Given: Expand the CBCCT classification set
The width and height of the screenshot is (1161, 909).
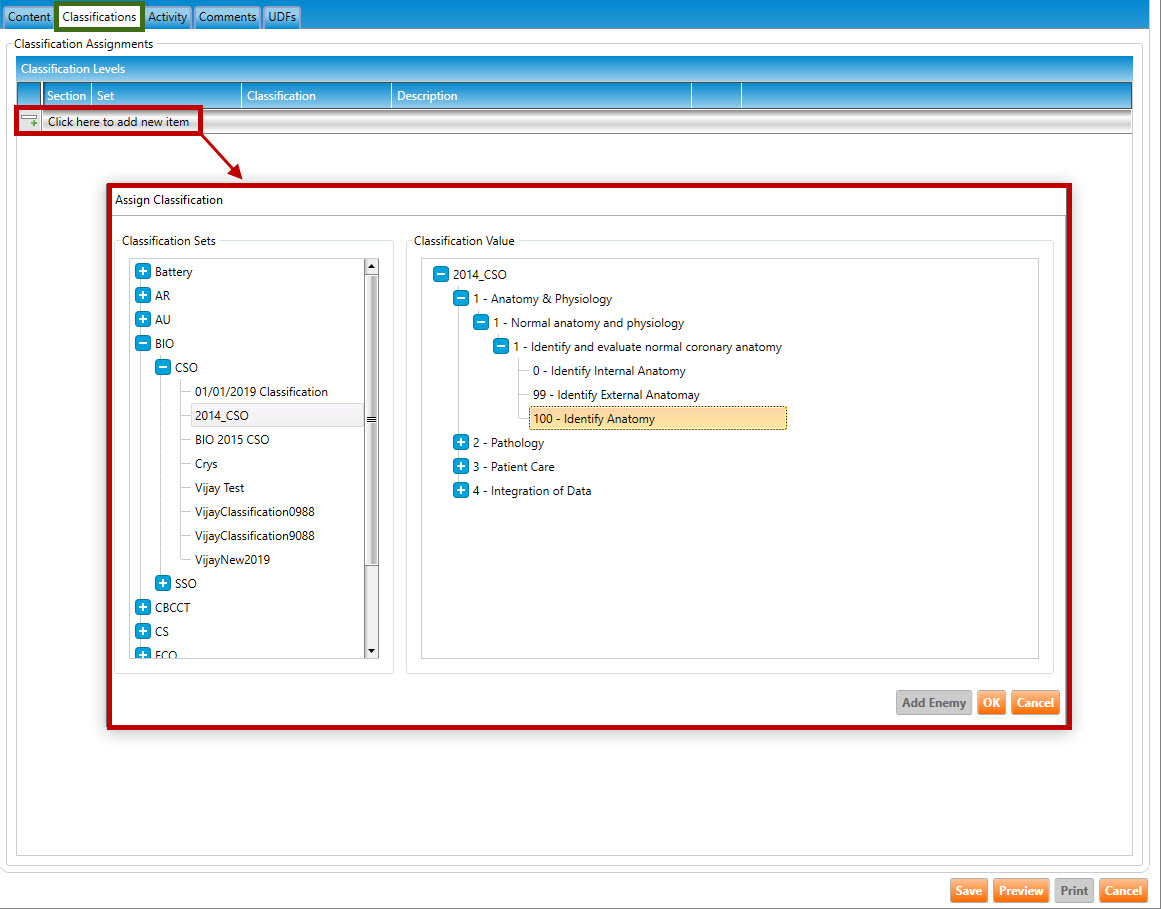Looking at the screenshot, I should tap(143, 608).
